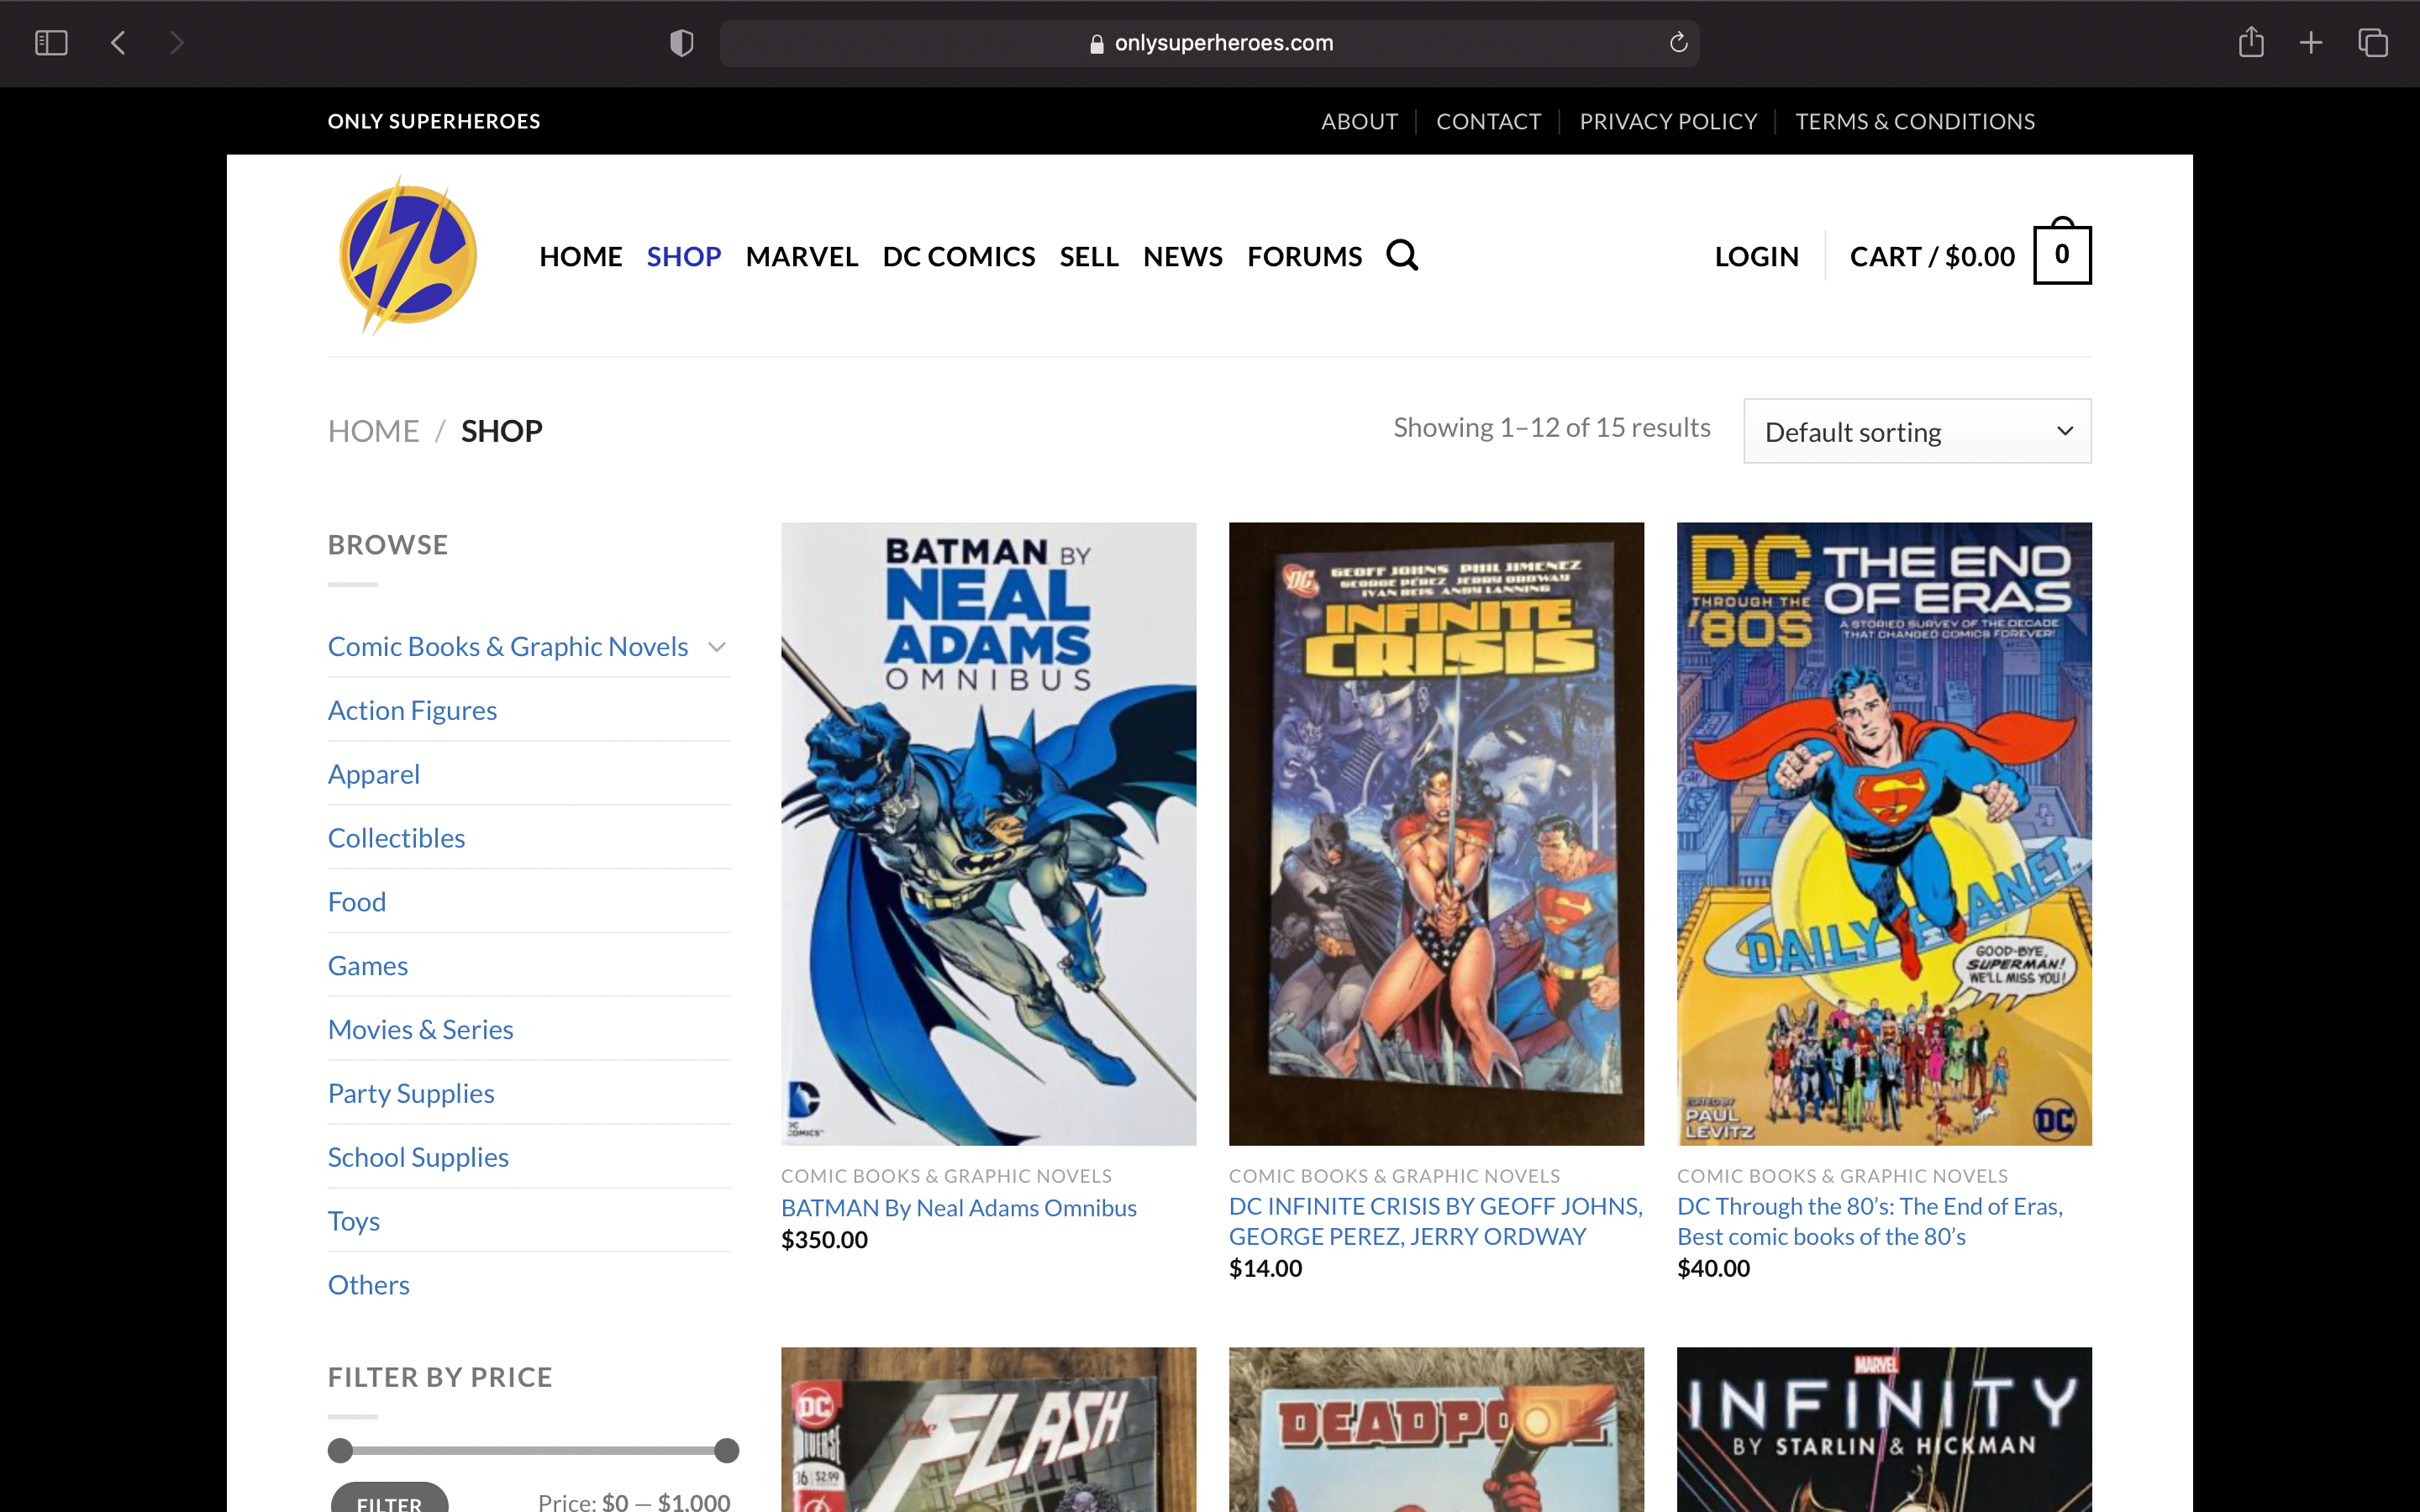Reload the page with refresh icon
This screenshot has width=2420, height=1512.
pos(1678,43)
